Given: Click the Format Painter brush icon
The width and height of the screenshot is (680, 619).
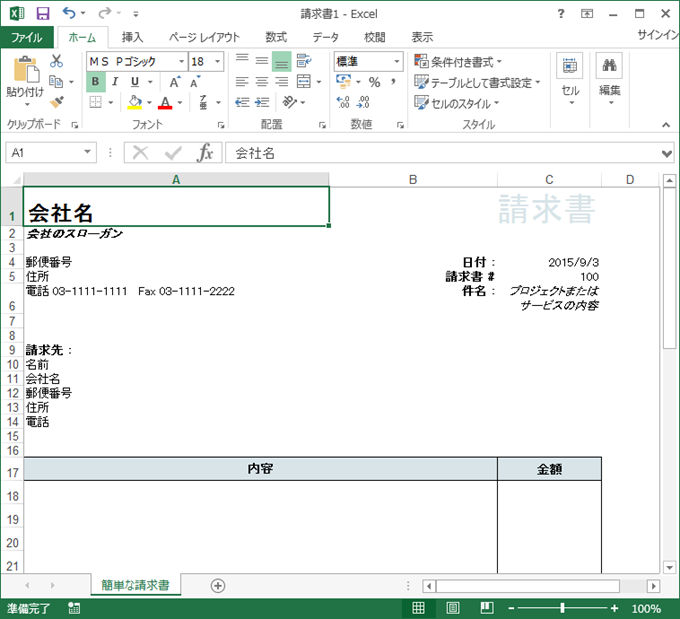Looking at the screenshot, I should [x=56, y=102].
